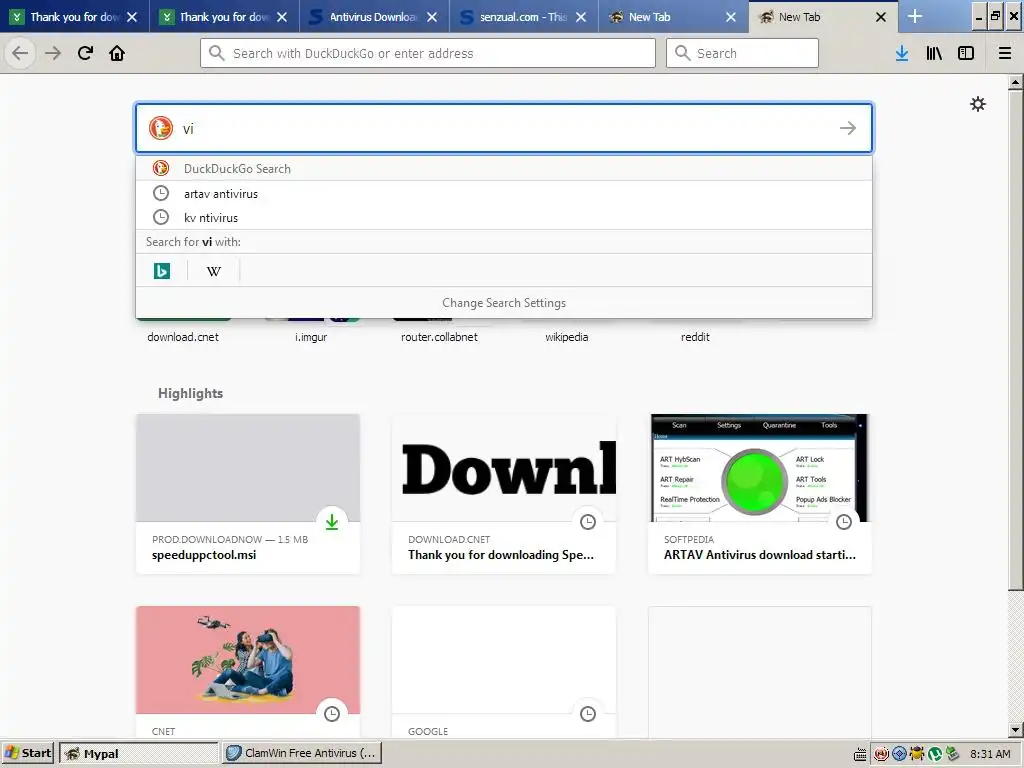This screenshot has width=1024, height=768.
Task: Open the speeduppctool.msi highlight card
Action: click(x=248, y=494)
